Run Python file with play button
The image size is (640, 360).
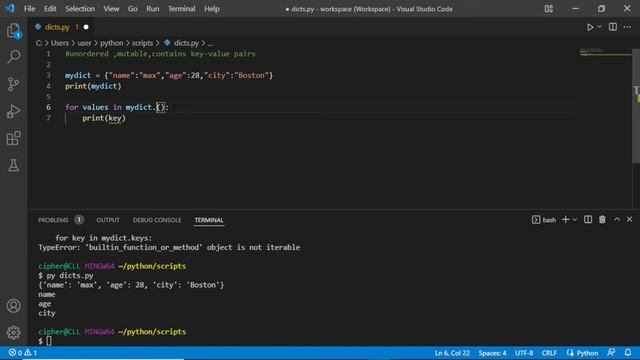(590, 27)
